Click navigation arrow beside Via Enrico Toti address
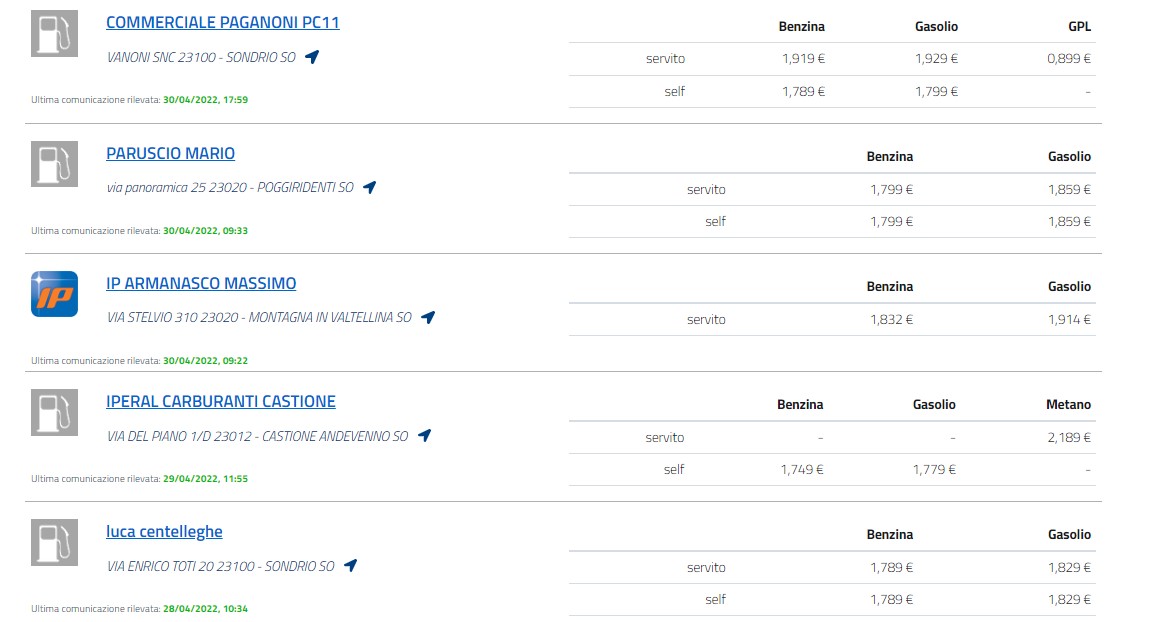This screenshot has height=622, width=1162. (351, 566)
